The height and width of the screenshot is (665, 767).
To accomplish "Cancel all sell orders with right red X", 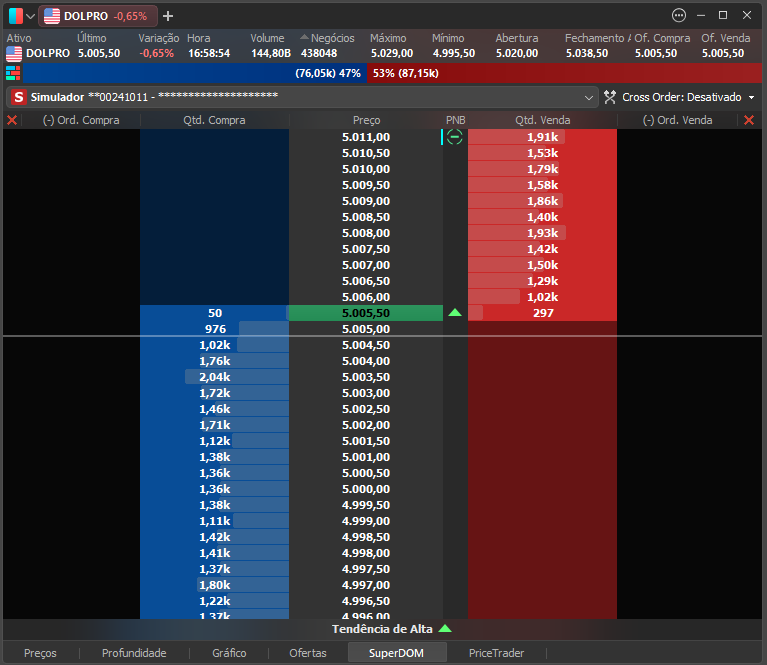I will tap(748, 120).
